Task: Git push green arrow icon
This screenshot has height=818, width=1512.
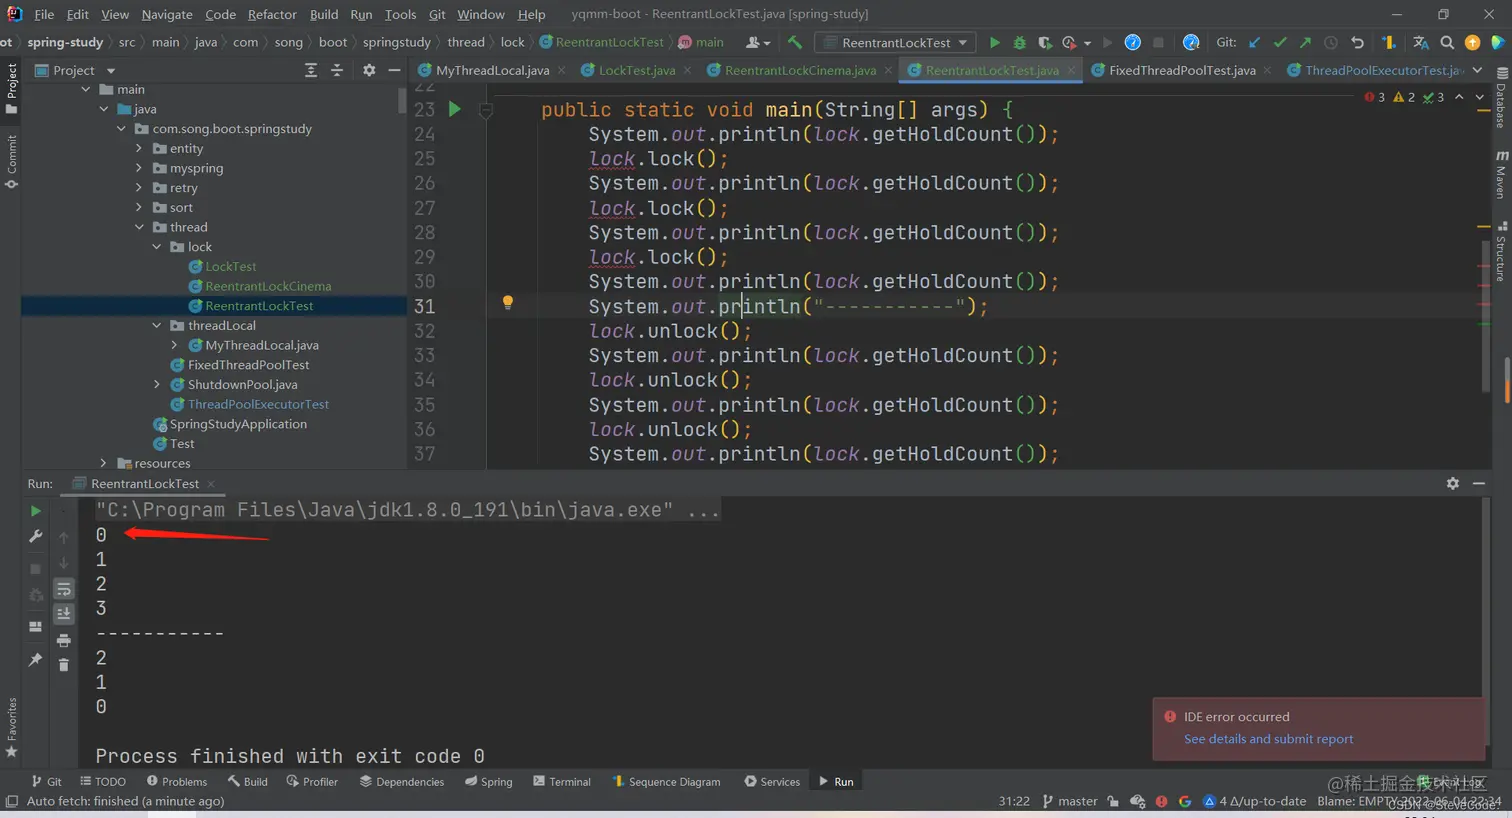Action: (x=1305, y=43)
